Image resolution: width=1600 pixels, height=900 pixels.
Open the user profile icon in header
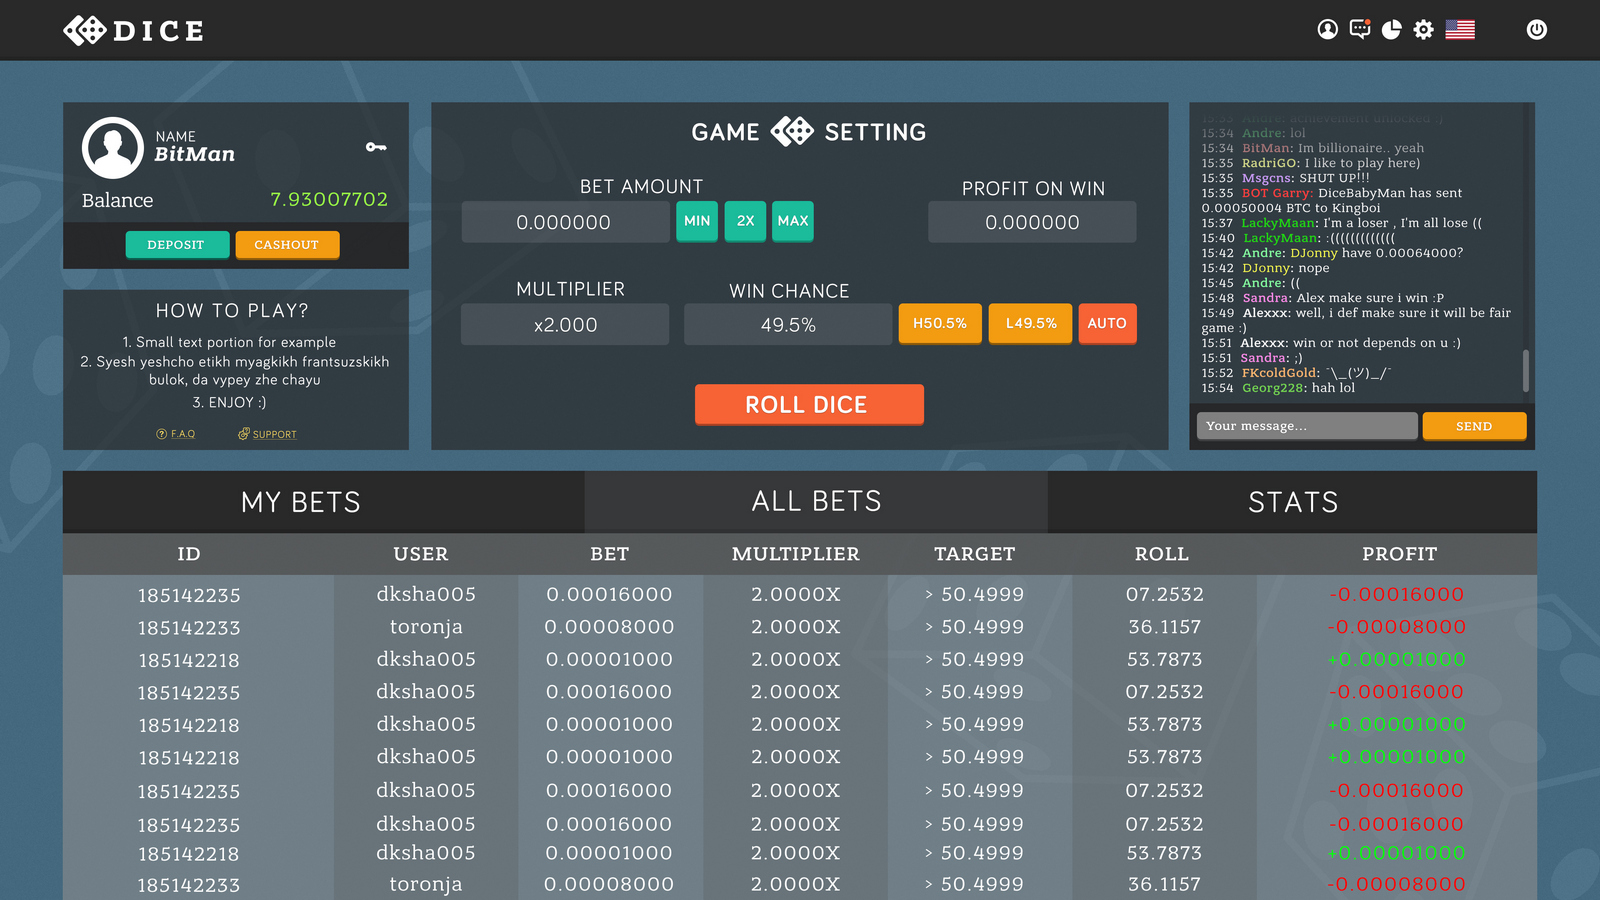(x=1327, y=30)
